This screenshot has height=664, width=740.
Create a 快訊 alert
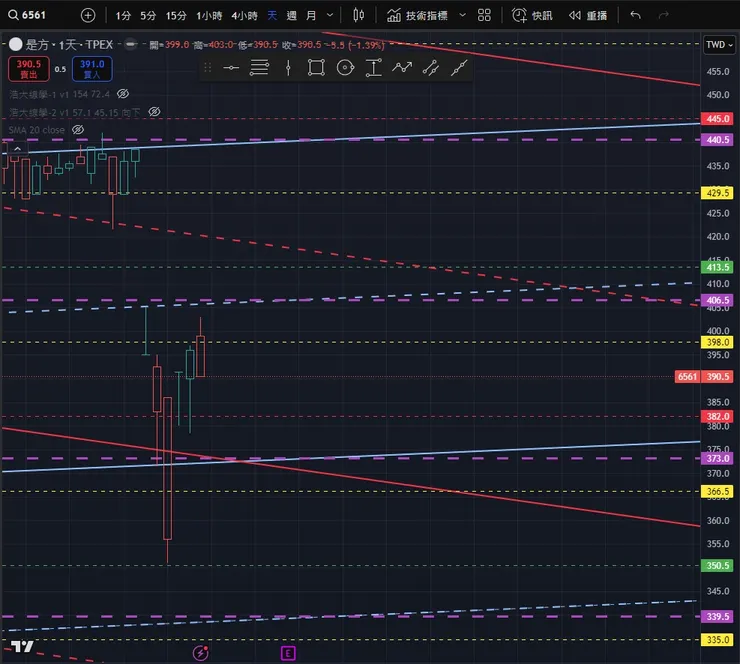(x=532, y=16)
